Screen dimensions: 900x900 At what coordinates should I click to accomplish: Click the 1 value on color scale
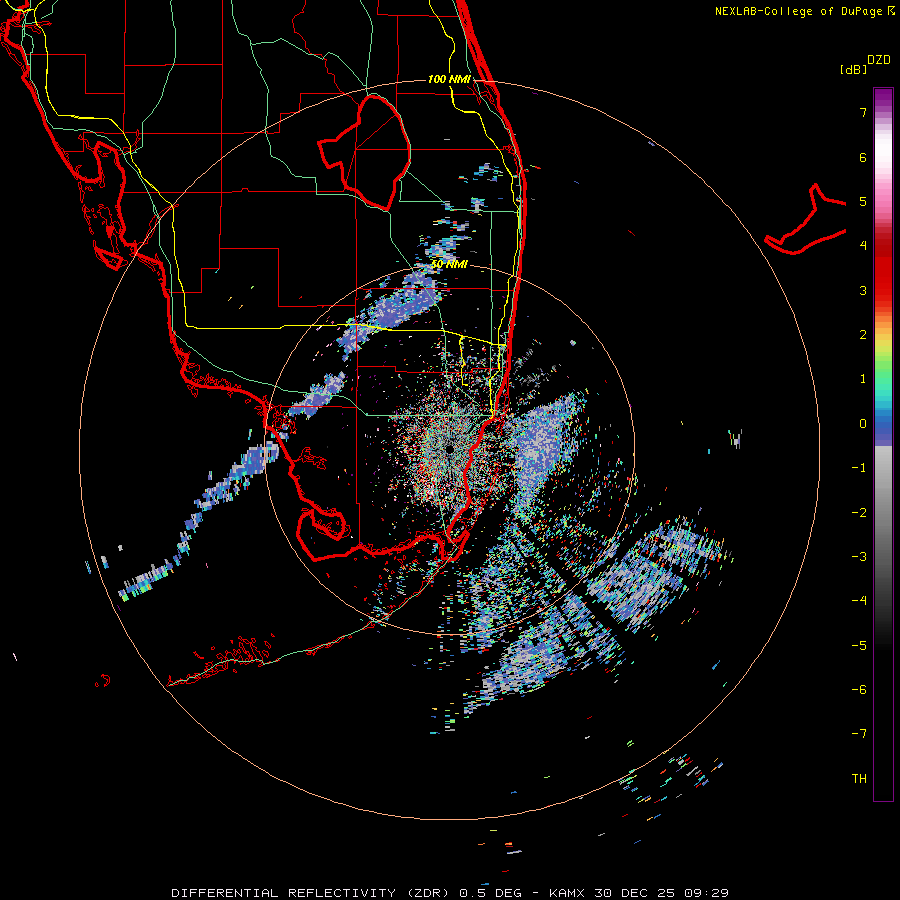click(863, 379)
